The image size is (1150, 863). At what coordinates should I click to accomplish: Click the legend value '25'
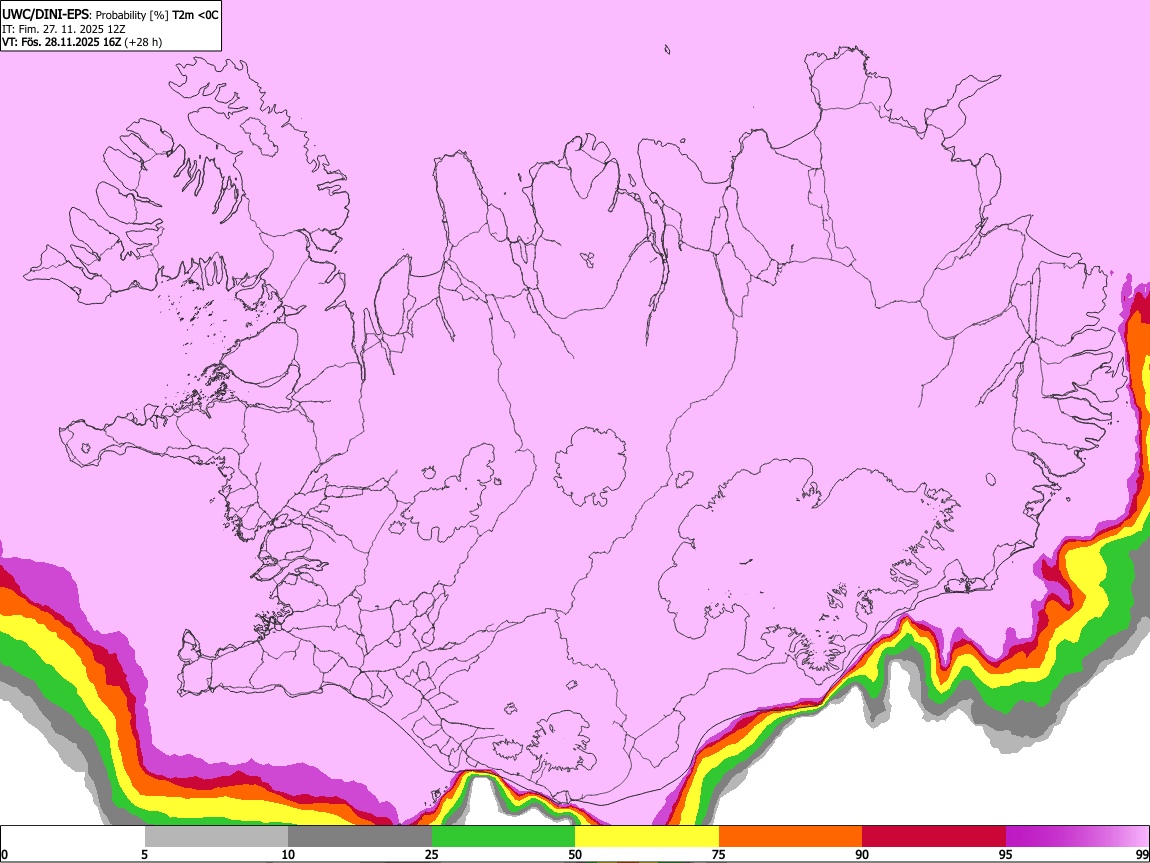click(431, 854)
